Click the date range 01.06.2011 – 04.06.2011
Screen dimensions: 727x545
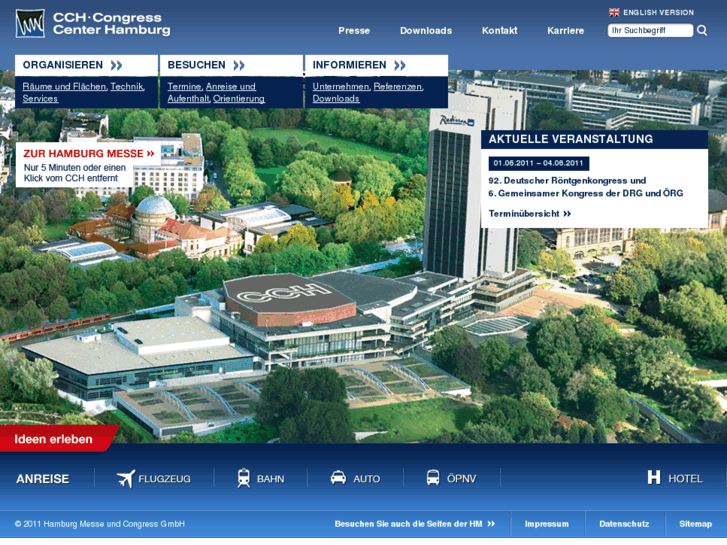[538, 163]
